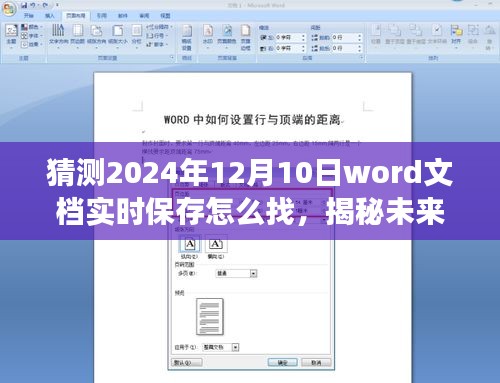Open the 分隔符 (Breaks) dropdown

point(159,27)
